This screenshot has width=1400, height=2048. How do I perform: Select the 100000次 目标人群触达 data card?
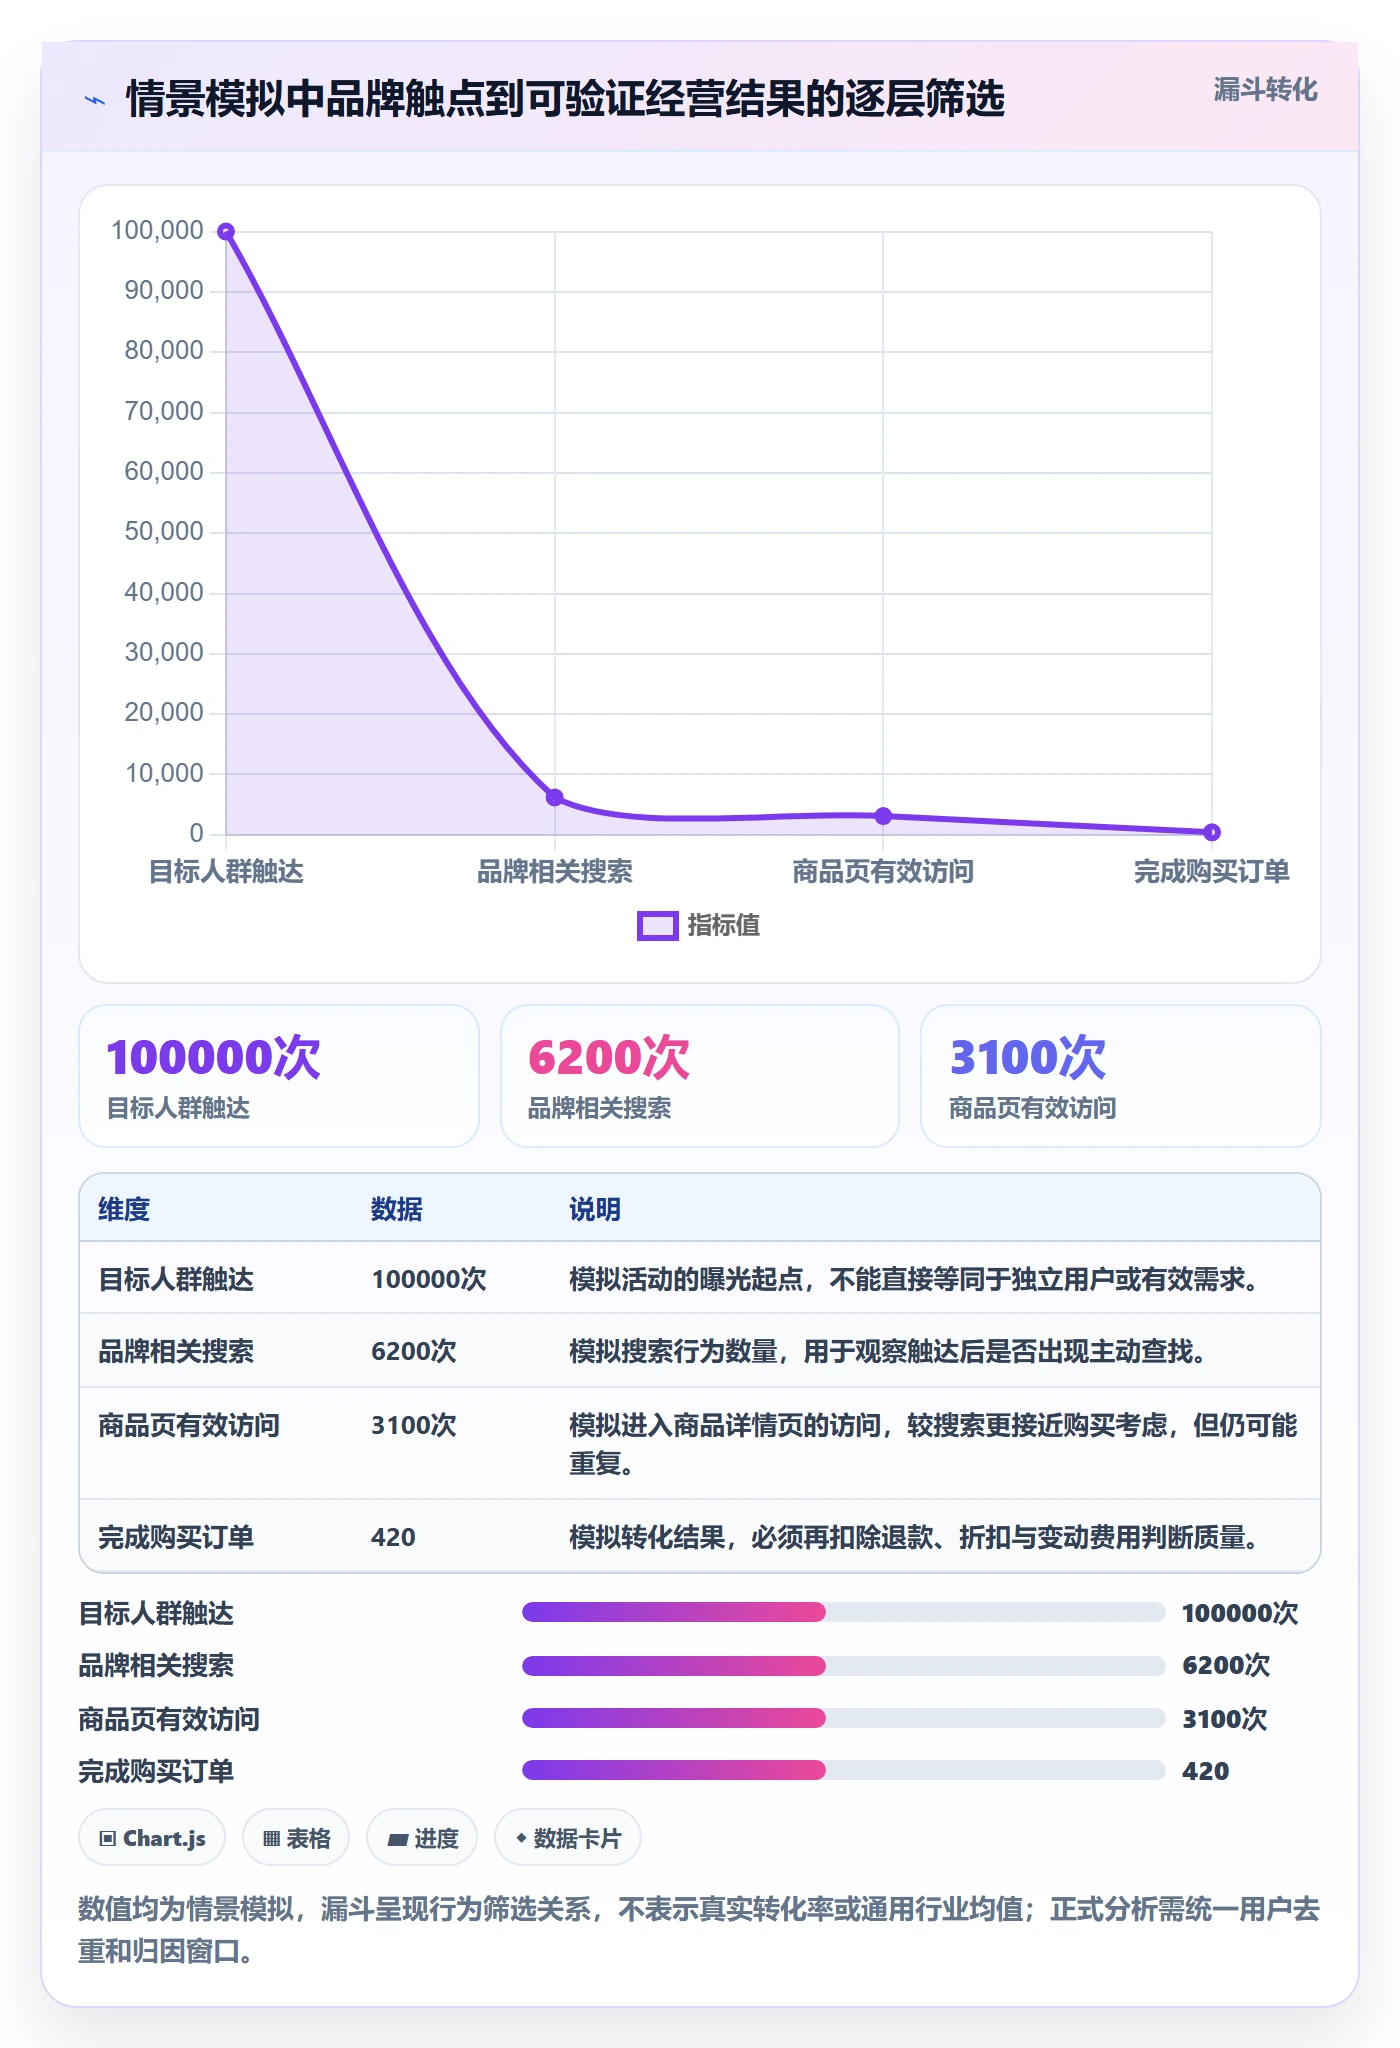coord(279,1076)
